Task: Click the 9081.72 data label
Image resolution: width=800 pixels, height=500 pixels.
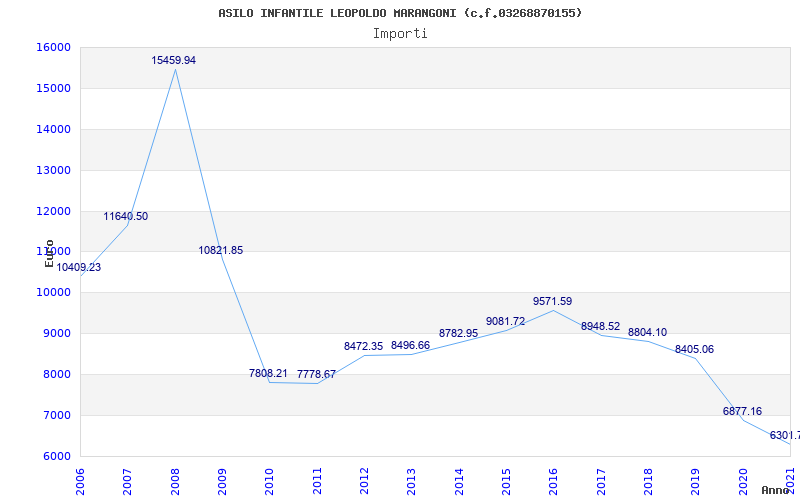Action: [x=506, y=321]
